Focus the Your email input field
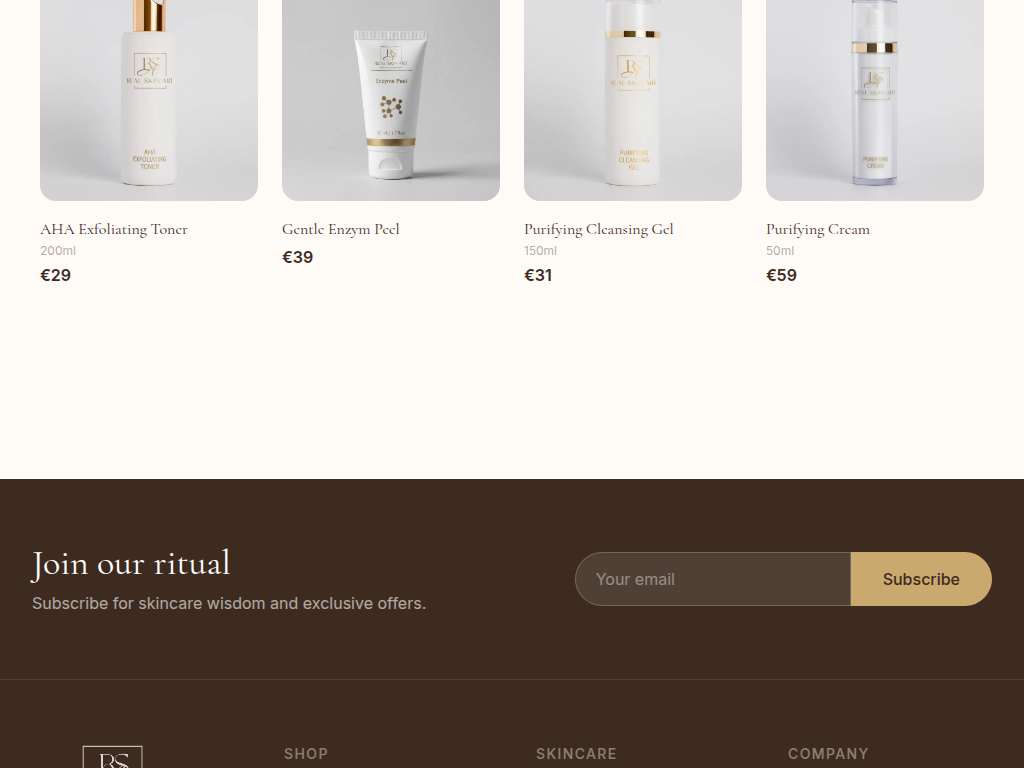The height and width of the screenshot is (768, 1024). click(x=713, y=579)
